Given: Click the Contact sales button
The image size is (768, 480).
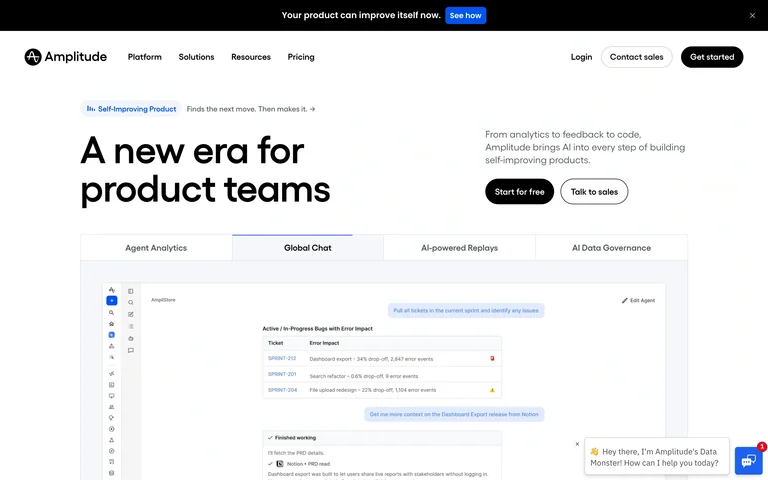Looking at the screenshot, I should [x=636, y=57].
